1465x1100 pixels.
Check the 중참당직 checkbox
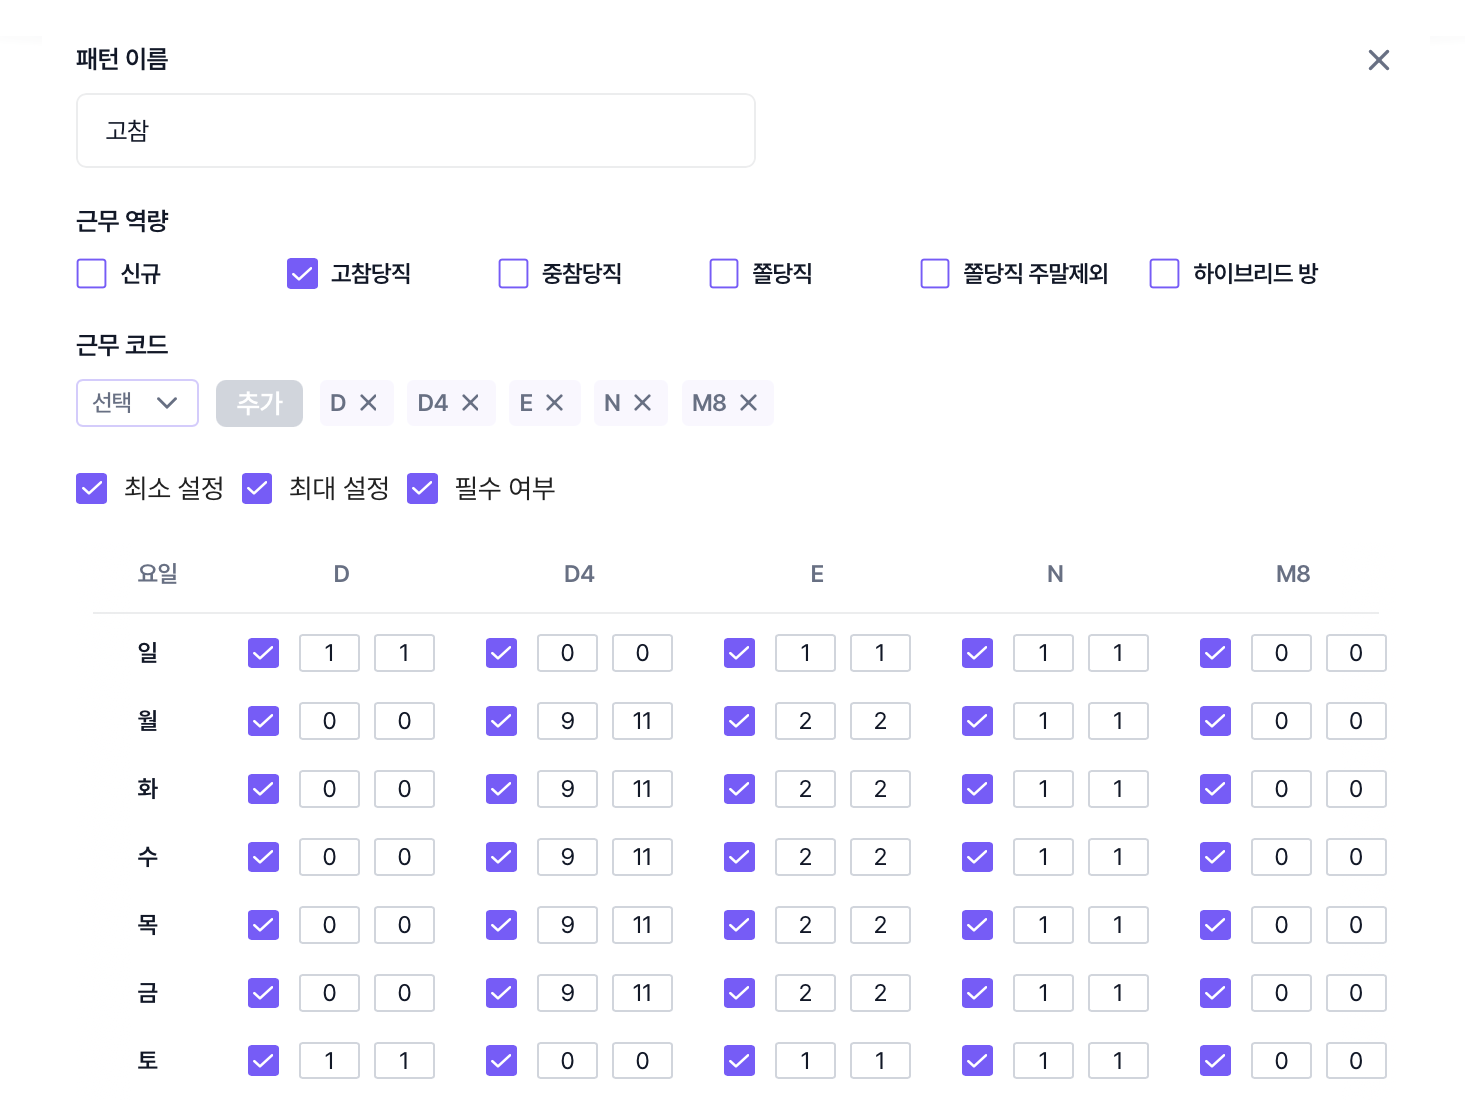[x=513, y=274]
